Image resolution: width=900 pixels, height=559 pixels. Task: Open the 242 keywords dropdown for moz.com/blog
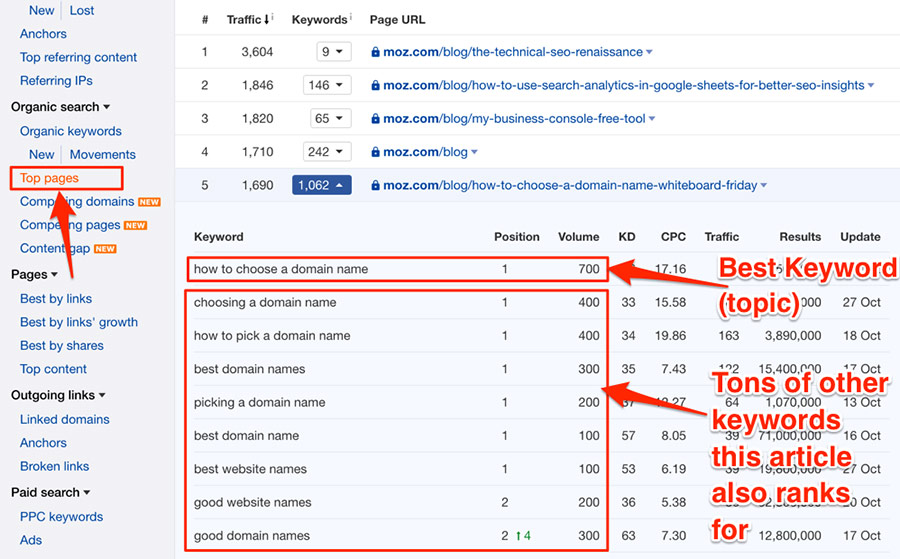pyautogui.click(x=327, y=152)
